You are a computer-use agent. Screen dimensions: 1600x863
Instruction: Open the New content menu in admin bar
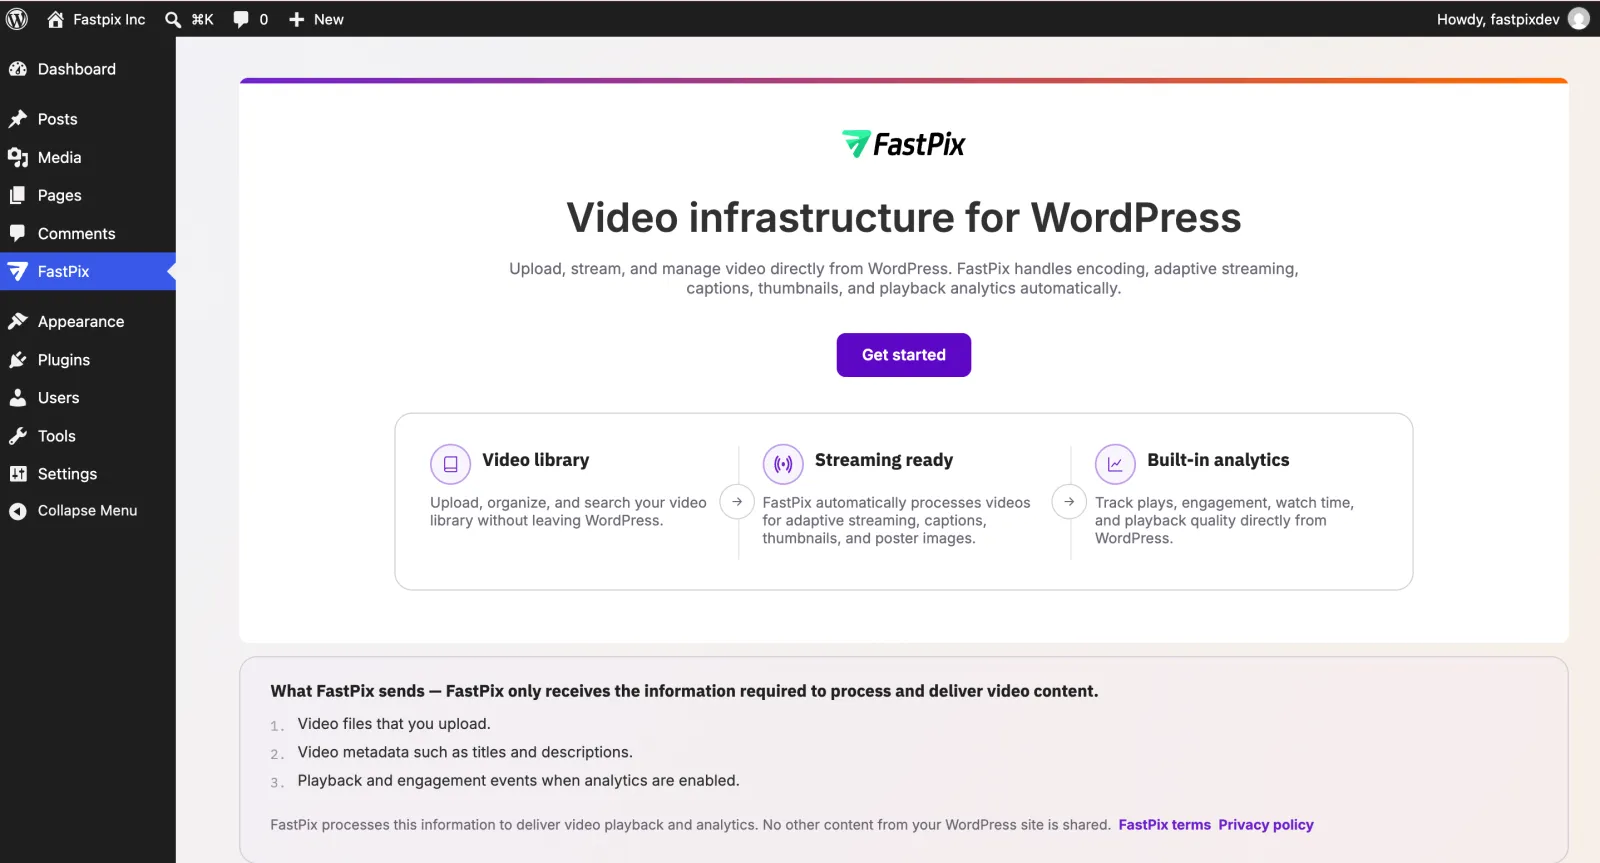(x=316, y=19)
